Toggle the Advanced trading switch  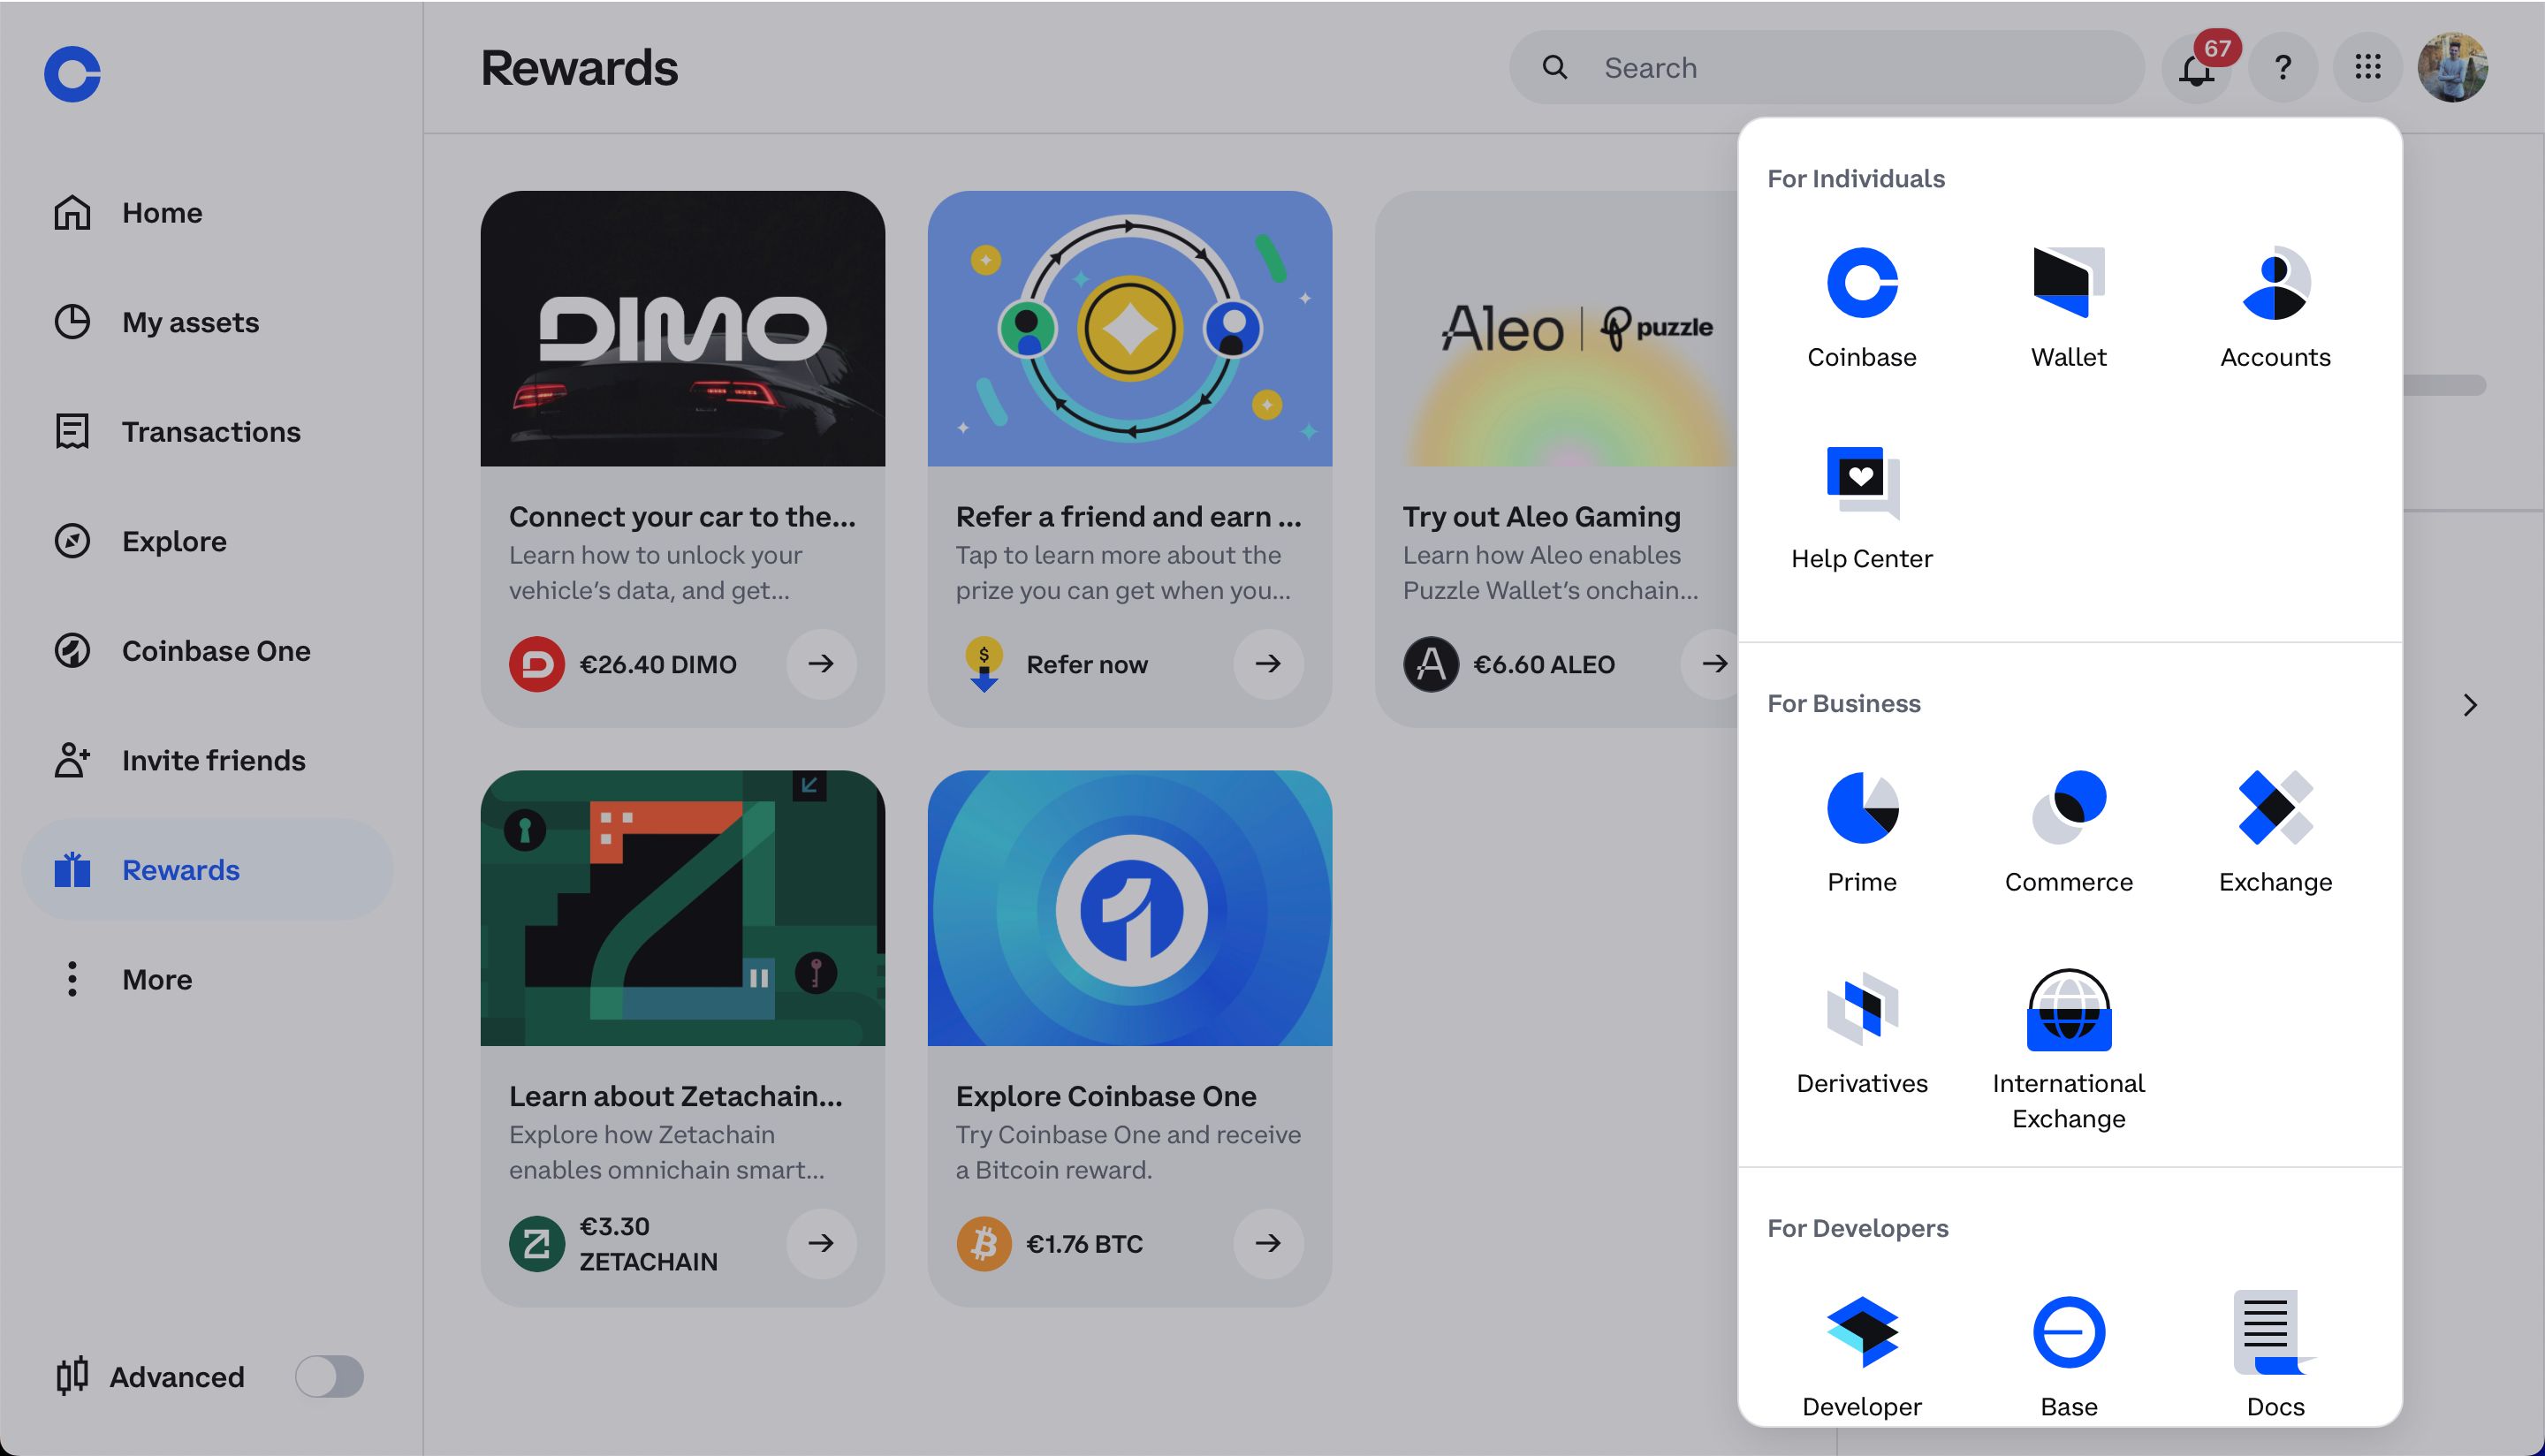point(329,1376)
